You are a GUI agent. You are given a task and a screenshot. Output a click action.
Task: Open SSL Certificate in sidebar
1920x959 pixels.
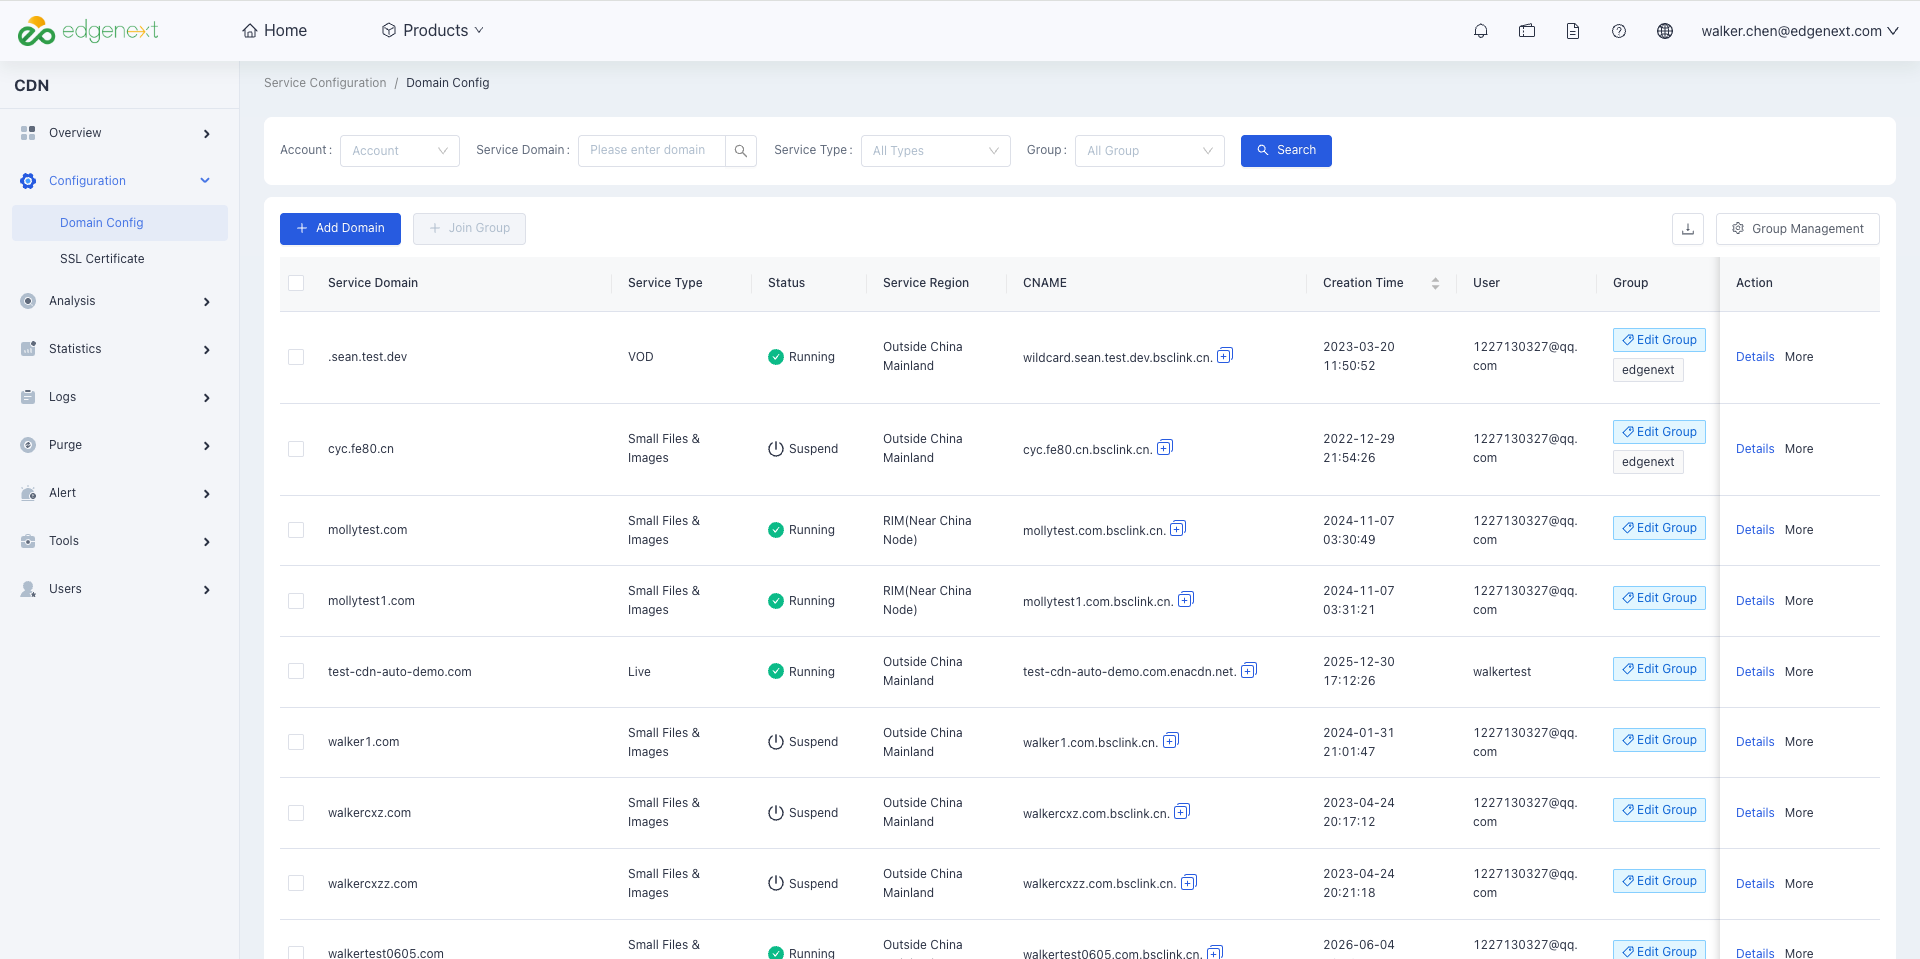point(102,259)
